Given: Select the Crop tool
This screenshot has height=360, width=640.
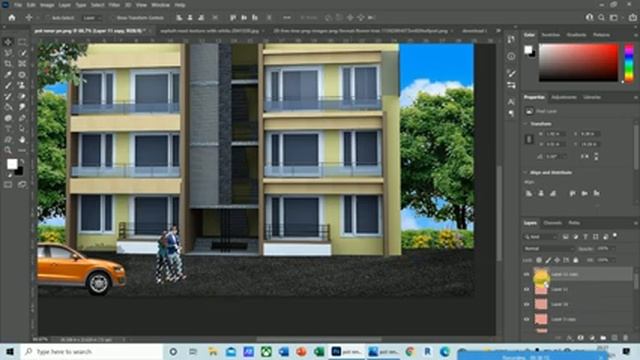Looking at the screenshot, I should tap(8, 64).
